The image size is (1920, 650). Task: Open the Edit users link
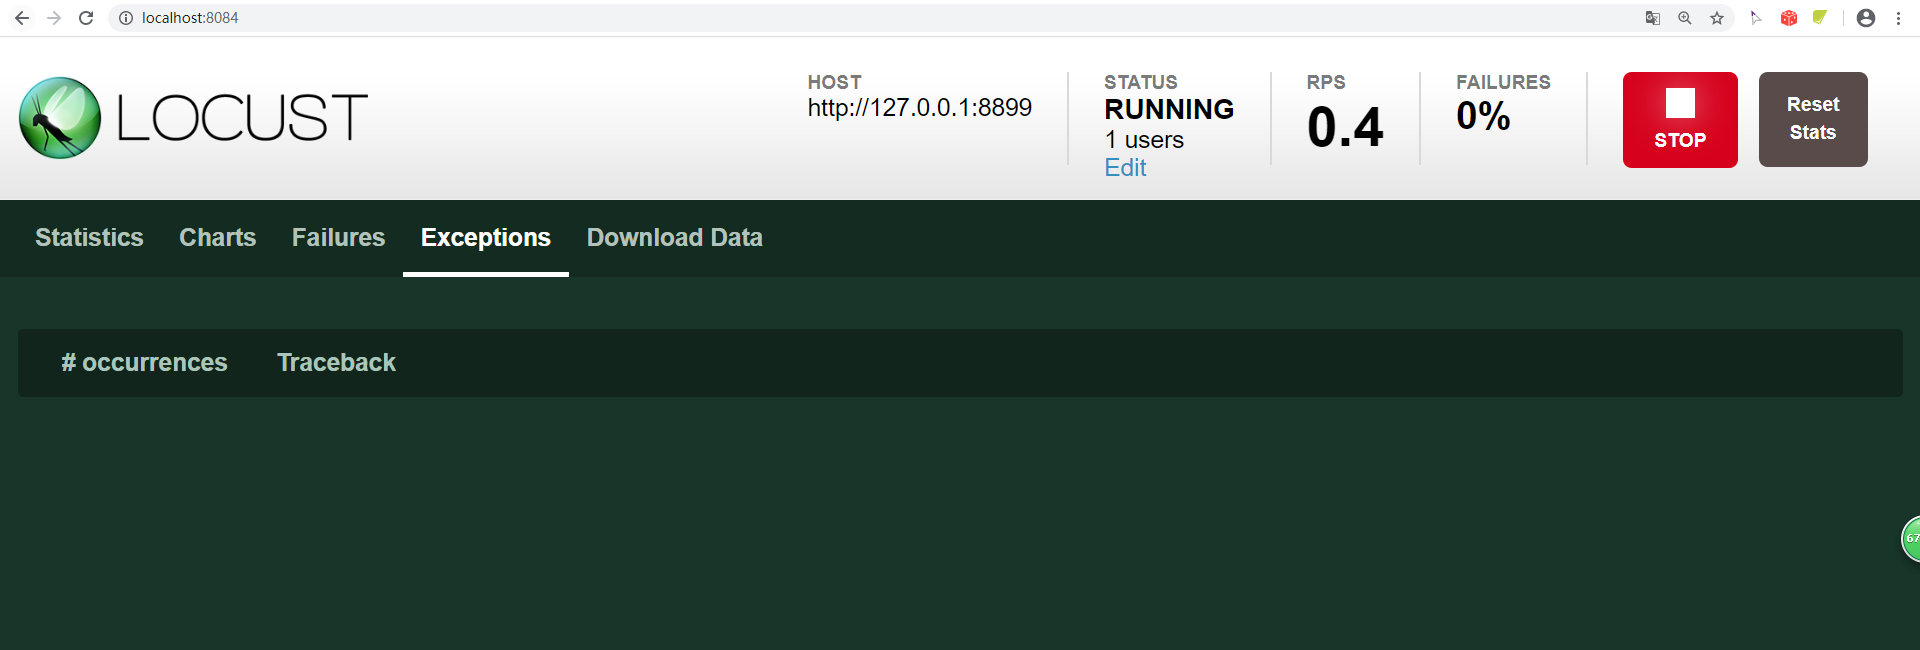tap(1125, 168)
